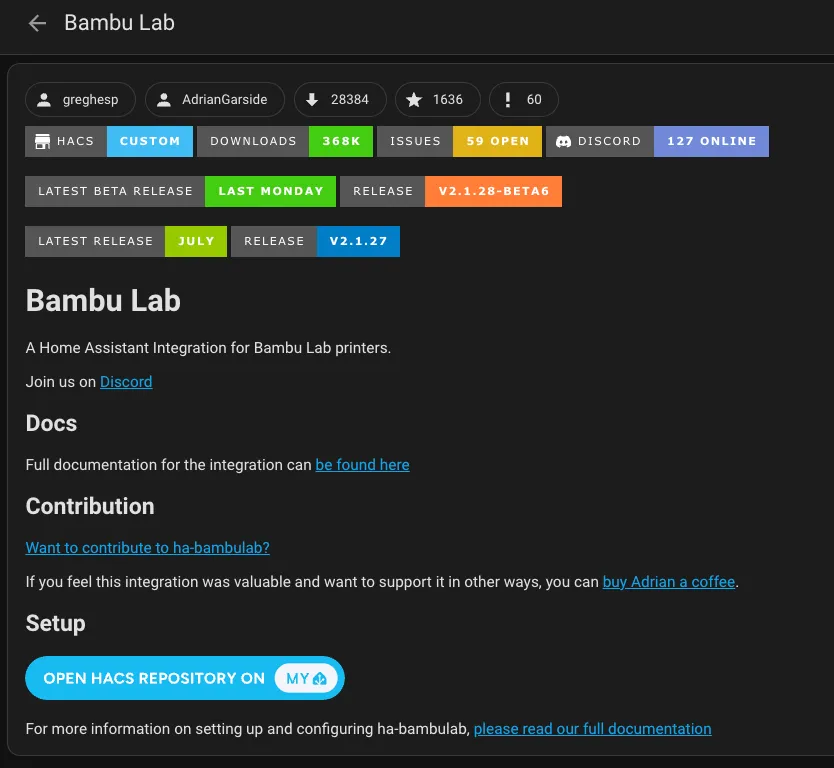Click the Setup heading
Screen dimensions: 834x768
tap(55, 623)
